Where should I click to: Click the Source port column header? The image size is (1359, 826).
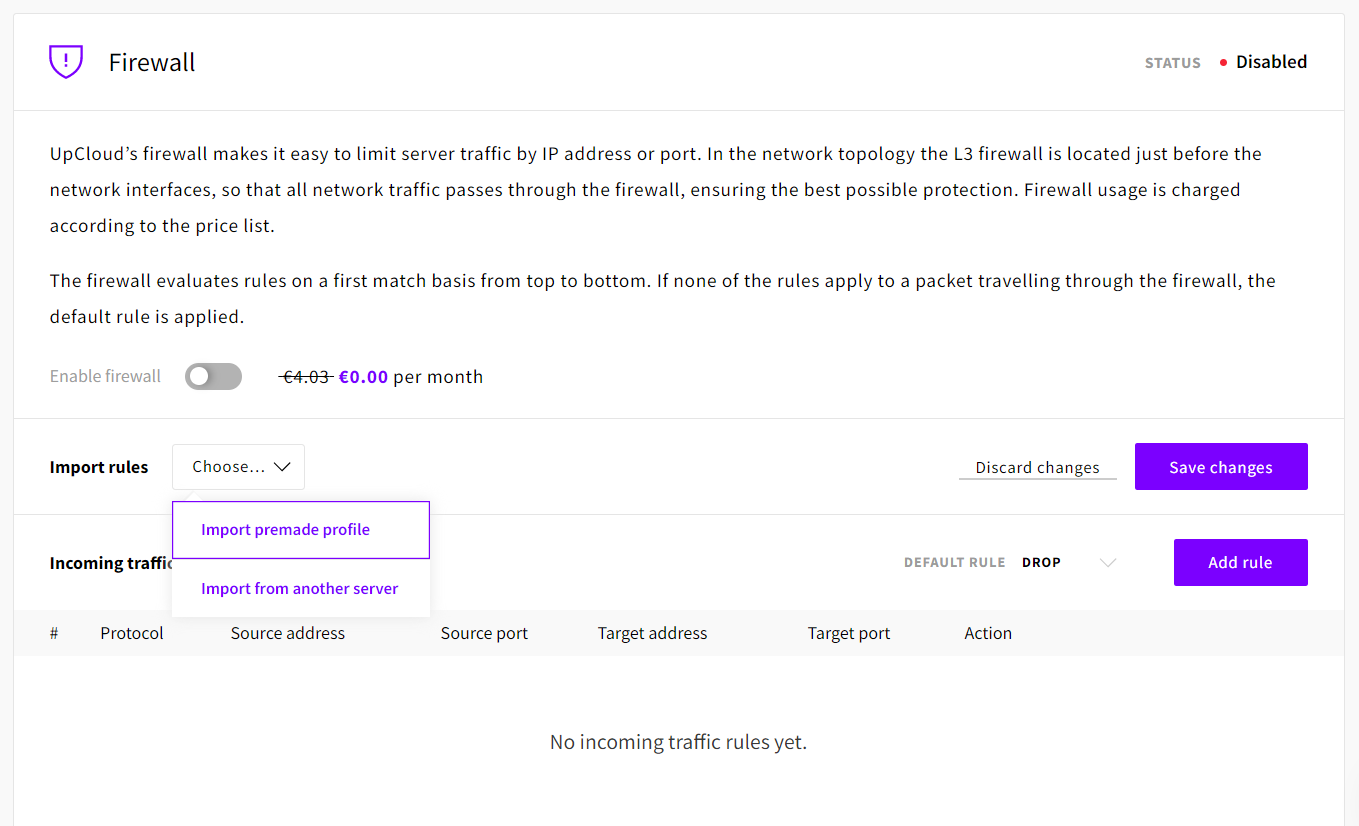(484, 633)
